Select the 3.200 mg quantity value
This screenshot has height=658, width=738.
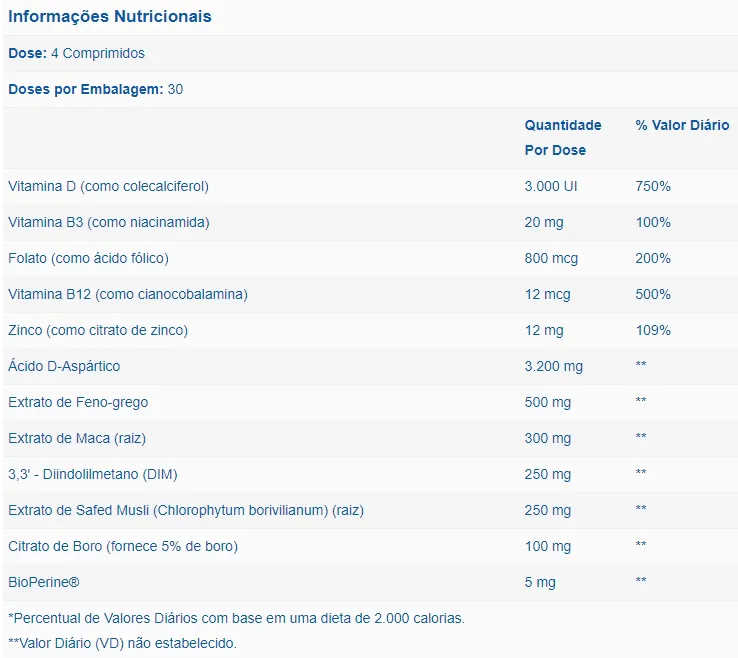pyautogui.click(x=553, y=366)
